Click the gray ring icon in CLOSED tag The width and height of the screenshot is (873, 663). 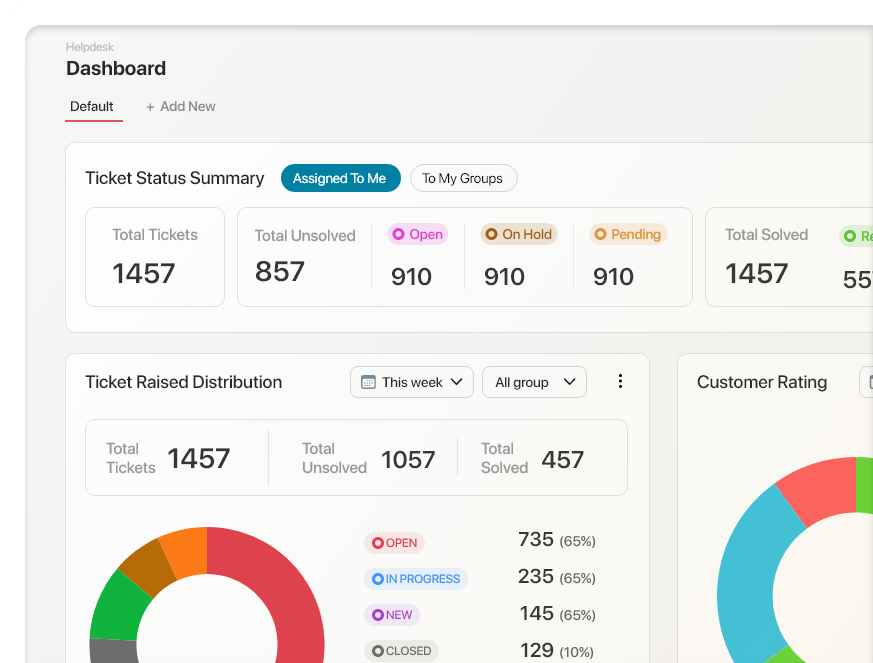click(x=377, y=651)
